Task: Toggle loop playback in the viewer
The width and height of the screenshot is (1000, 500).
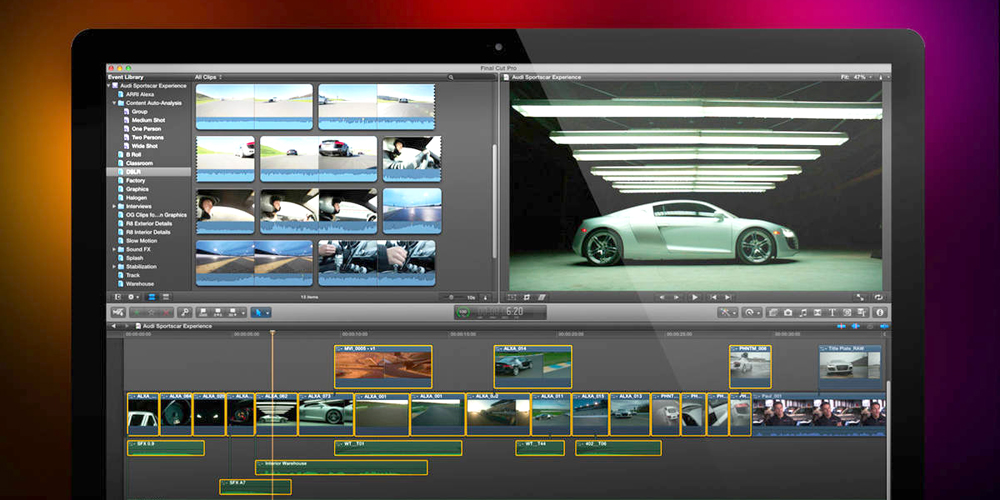Action: (x=878, y=297)
